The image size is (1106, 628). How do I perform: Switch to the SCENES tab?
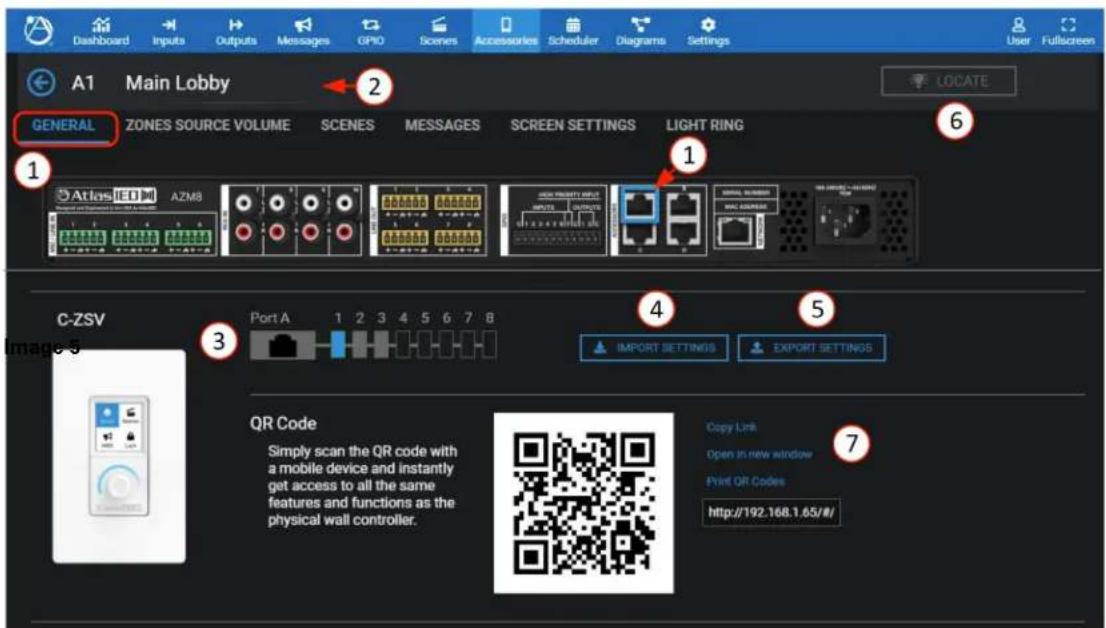[347, 126]
